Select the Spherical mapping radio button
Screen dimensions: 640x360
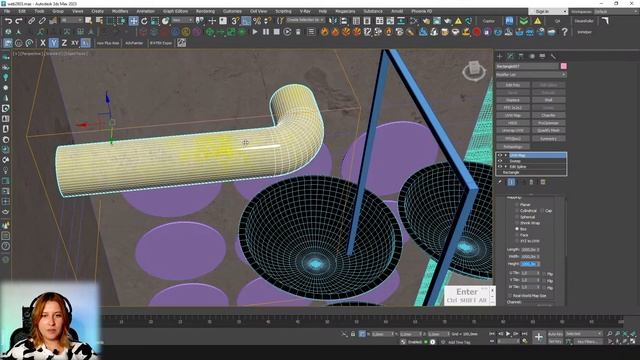pos(517,217)
